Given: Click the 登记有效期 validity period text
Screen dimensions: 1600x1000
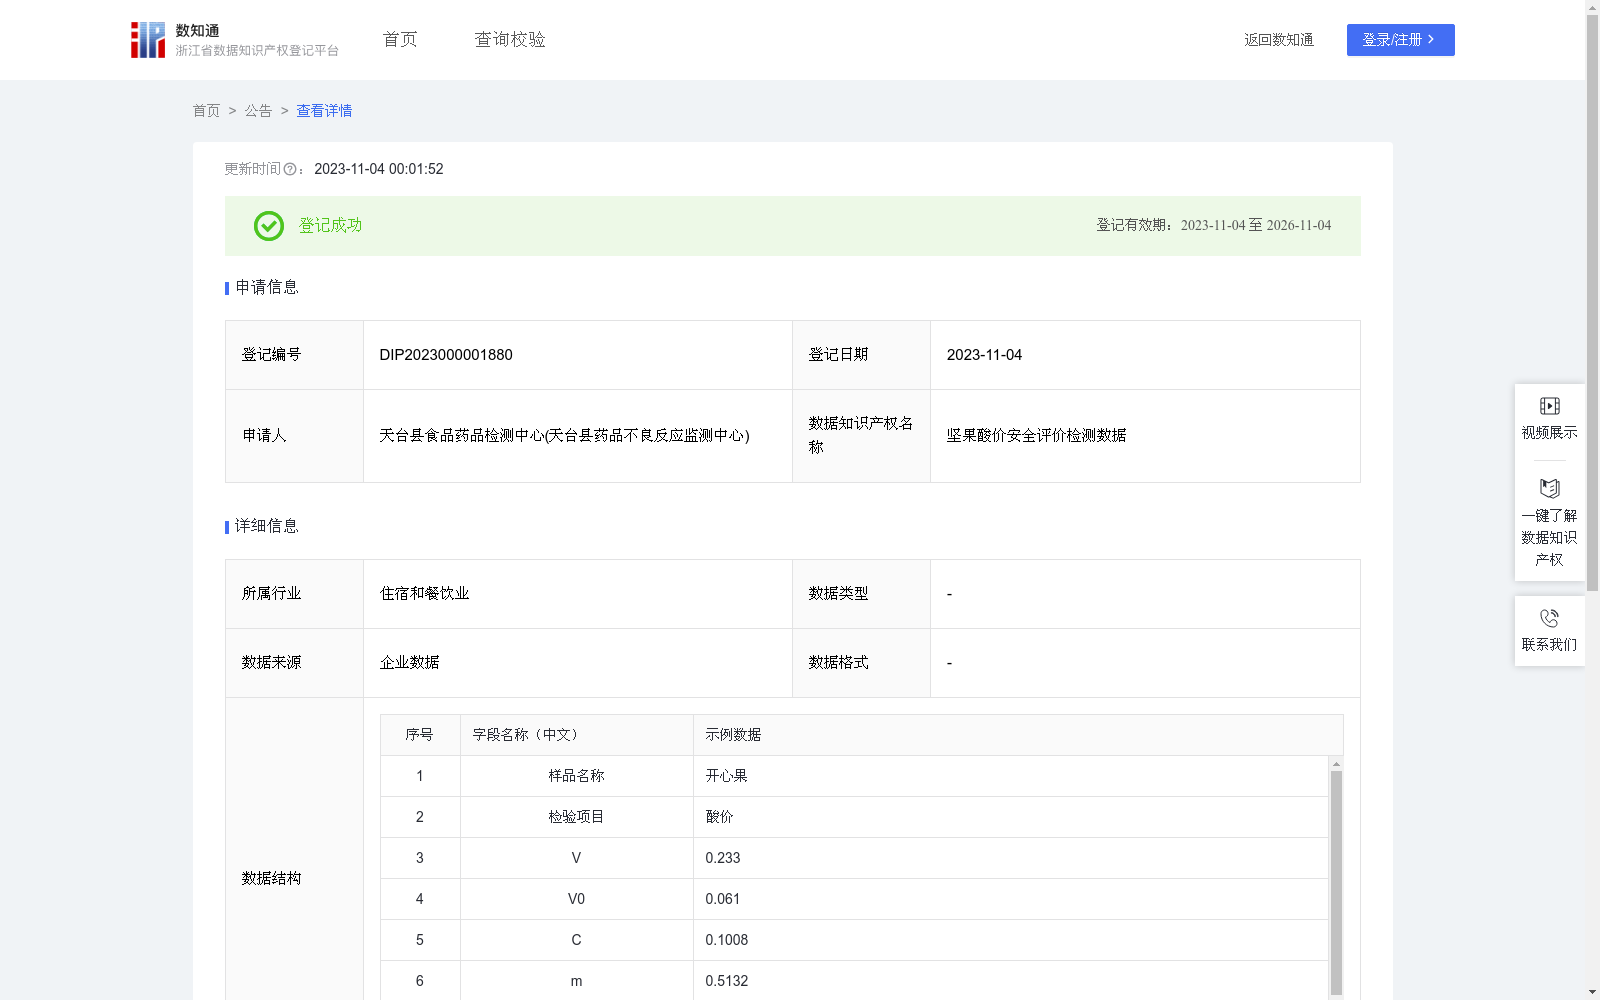Looking at the screenshot, I should pyautogui.click(x=1214, y=226).
